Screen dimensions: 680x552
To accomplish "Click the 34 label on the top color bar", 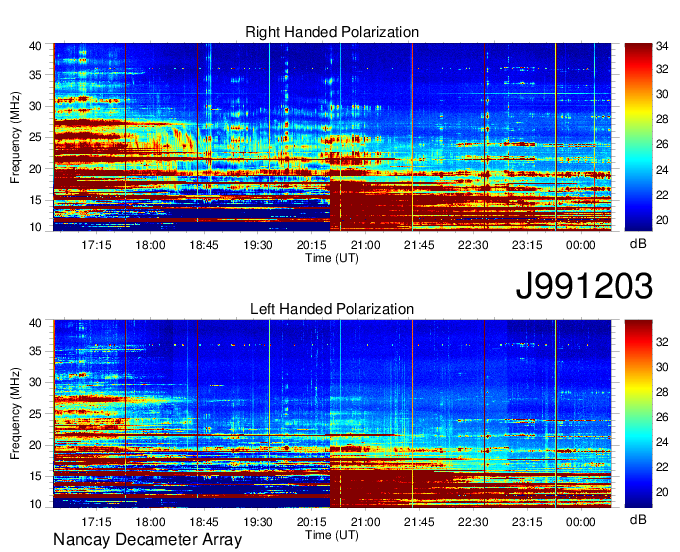I will coord(662,46).
